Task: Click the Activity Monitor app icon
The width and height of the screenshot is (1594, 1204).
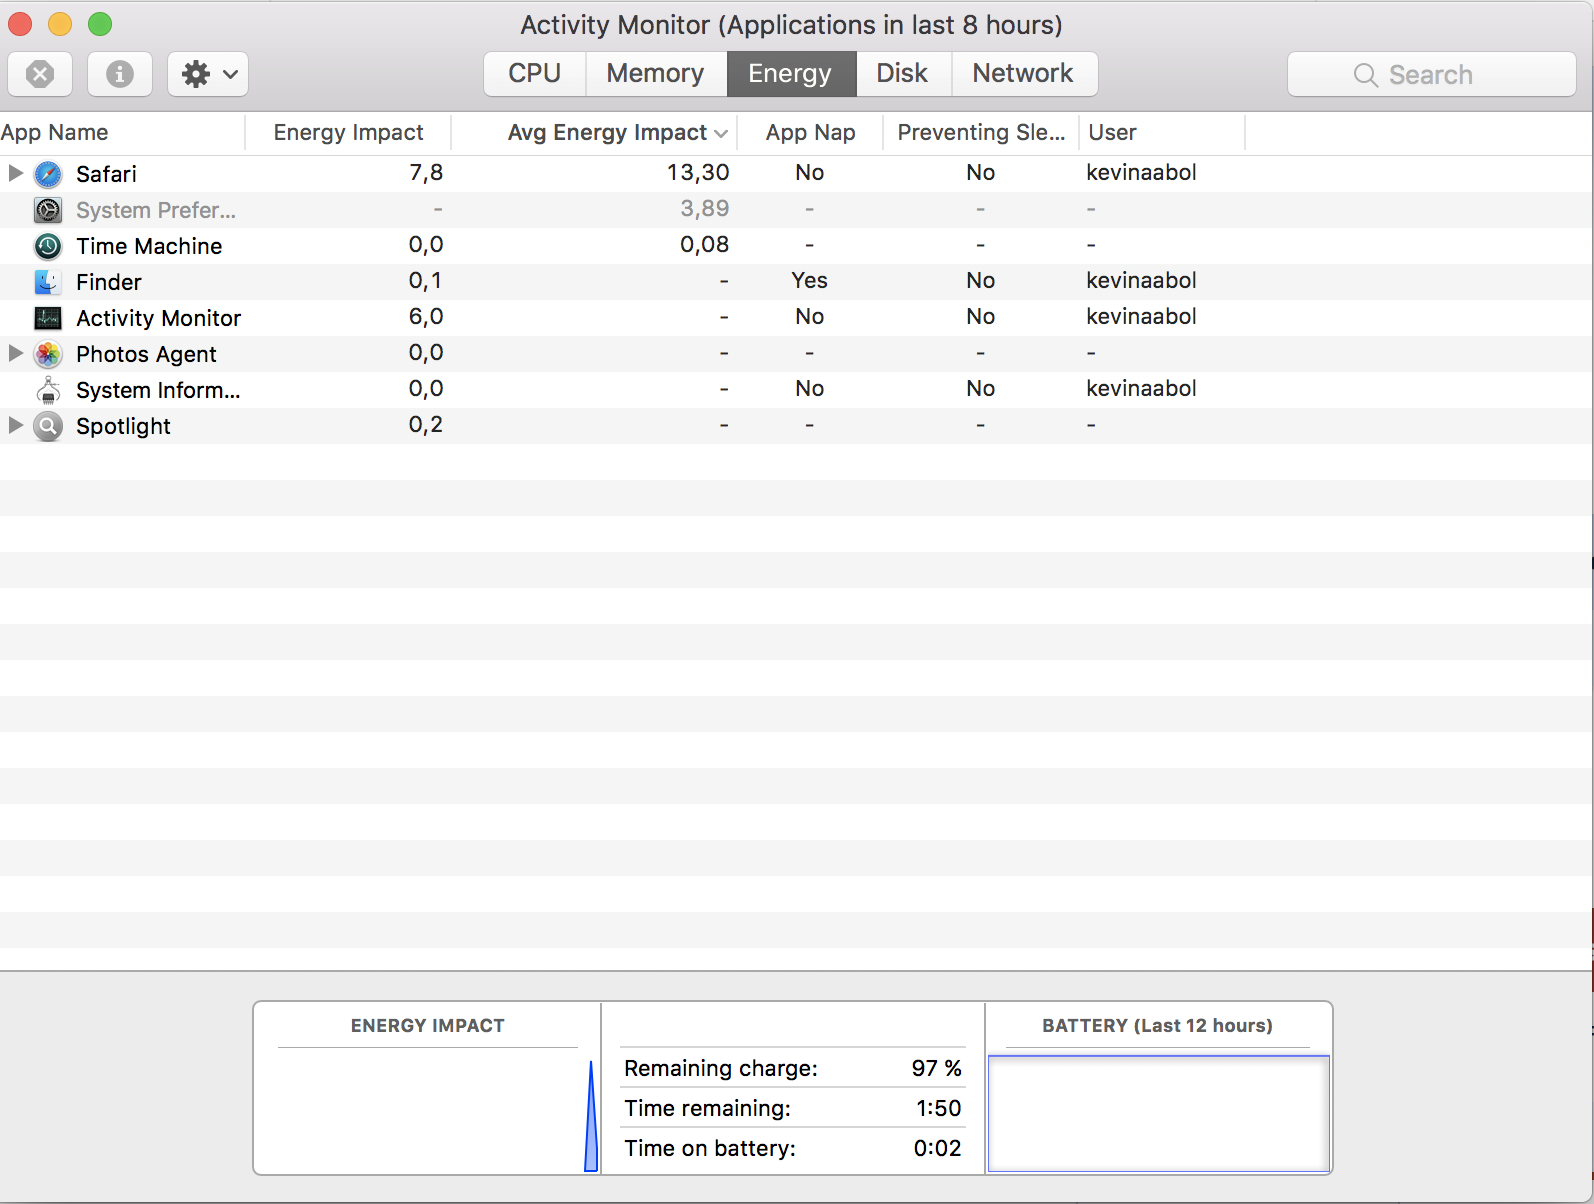Action: 48,318
